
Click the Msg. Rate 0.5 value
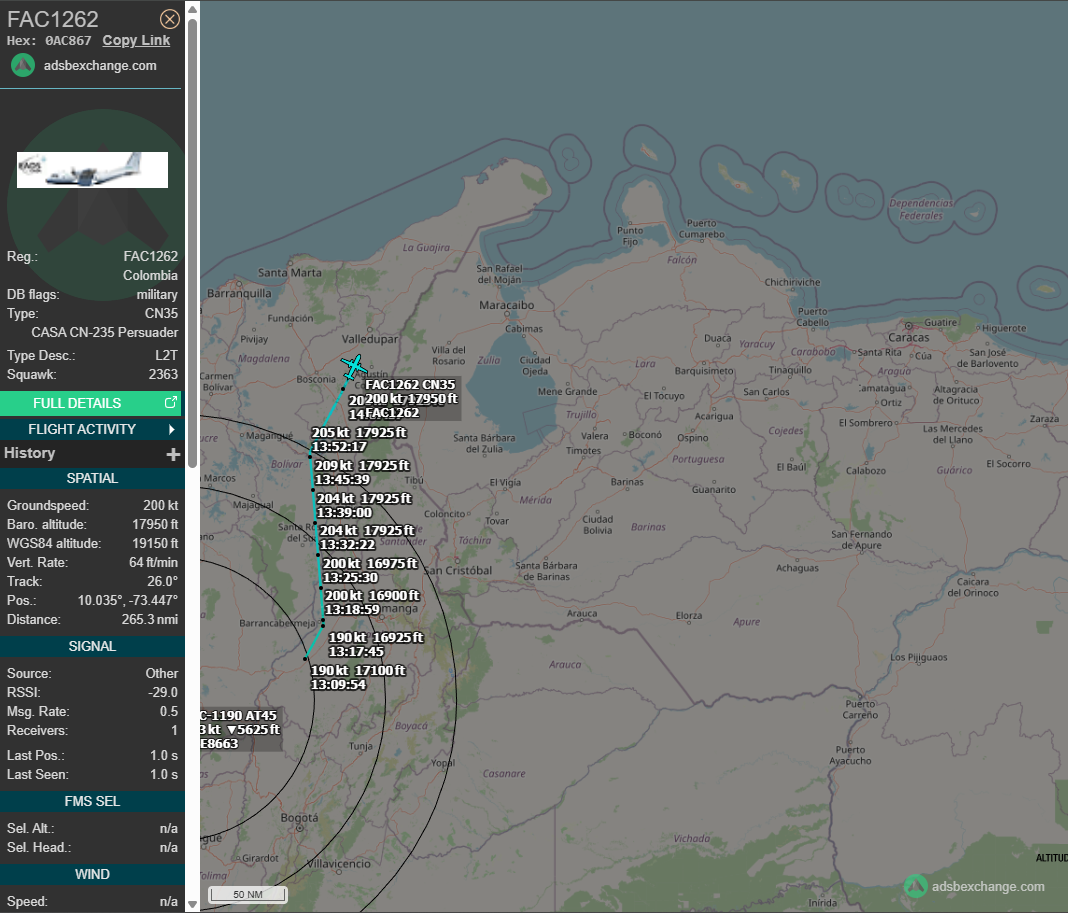tap(169, 711)
